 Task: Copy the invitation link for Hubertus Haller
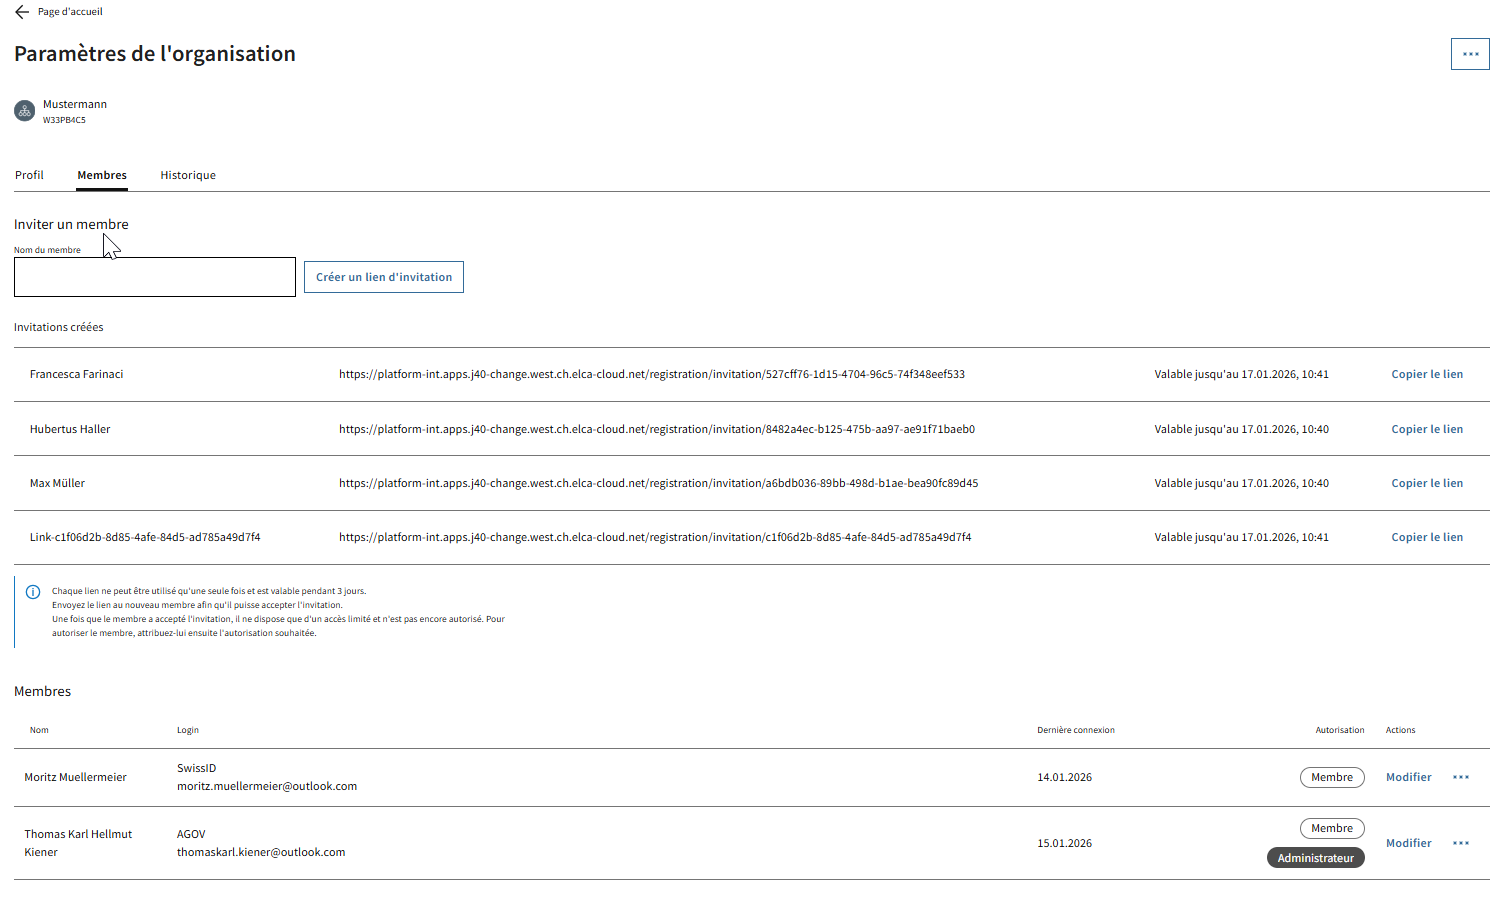tap(1426, 429)
